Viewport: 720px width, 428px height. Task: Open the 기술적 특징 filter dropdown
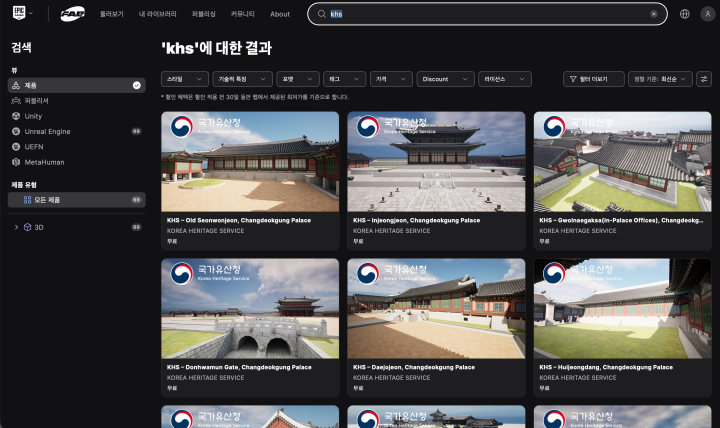click(242, 79)
